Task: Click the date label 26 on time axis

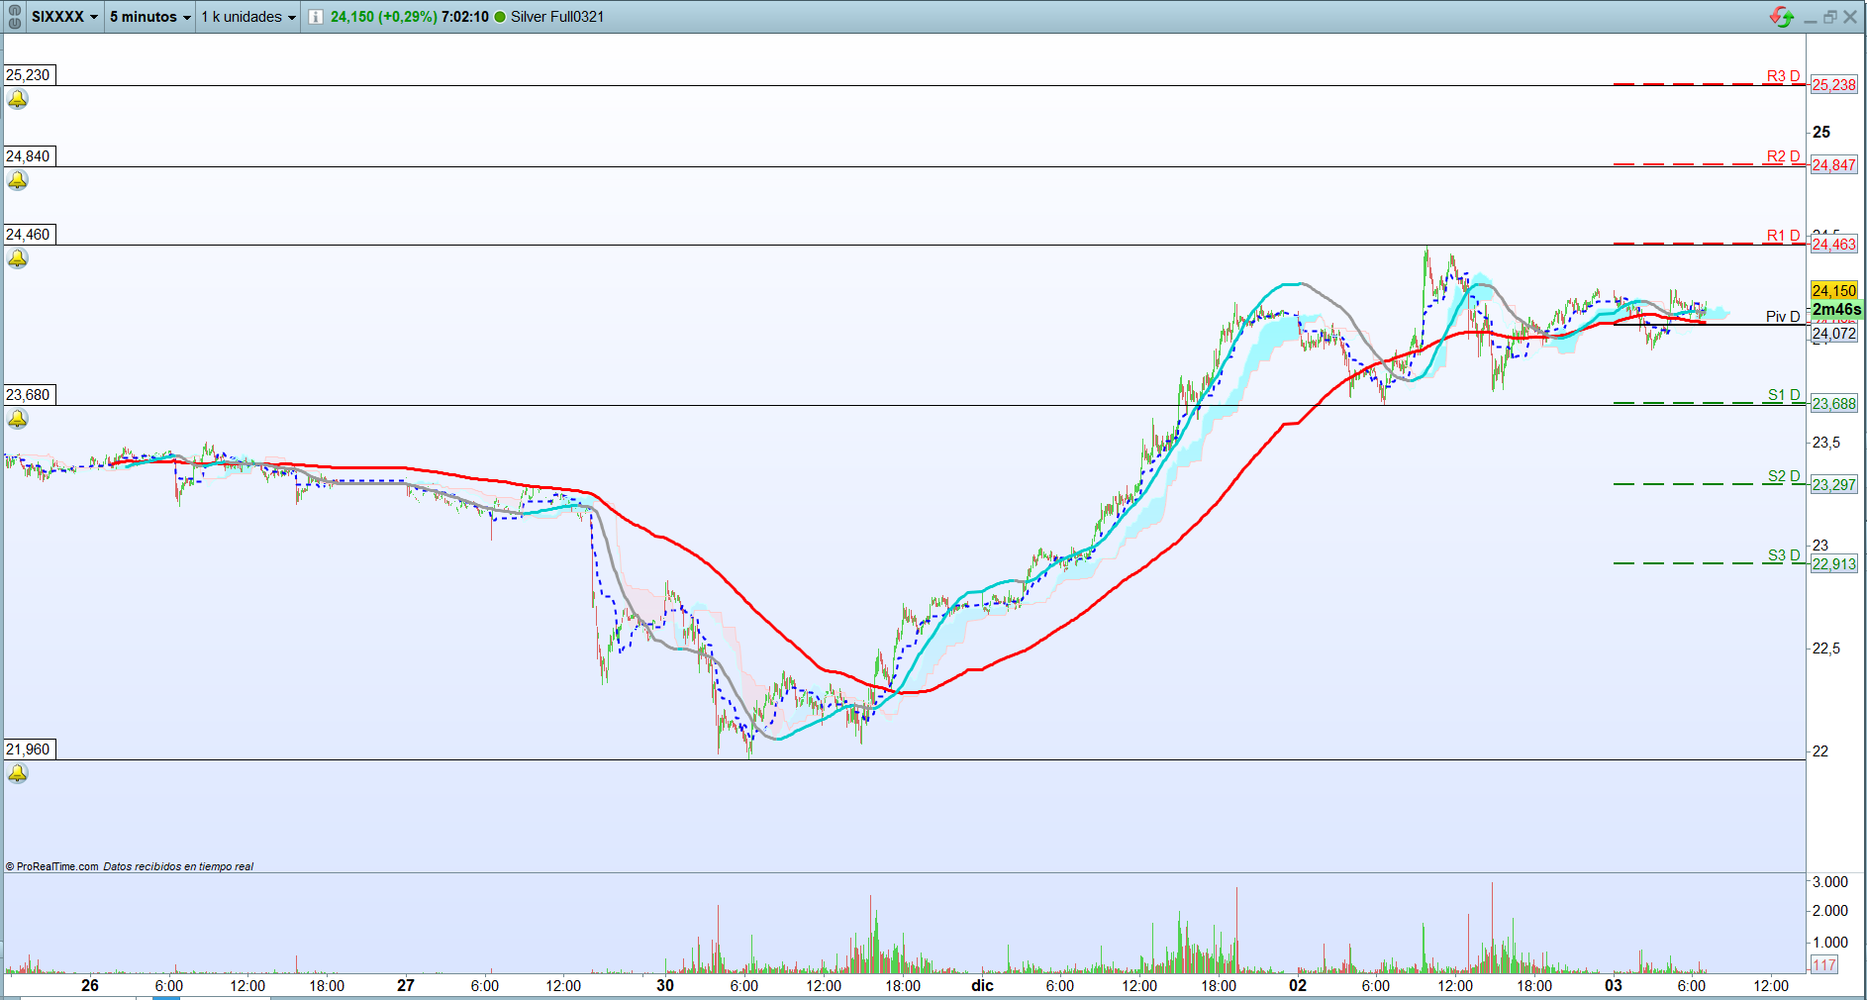Action: click(x=90, y=986)
